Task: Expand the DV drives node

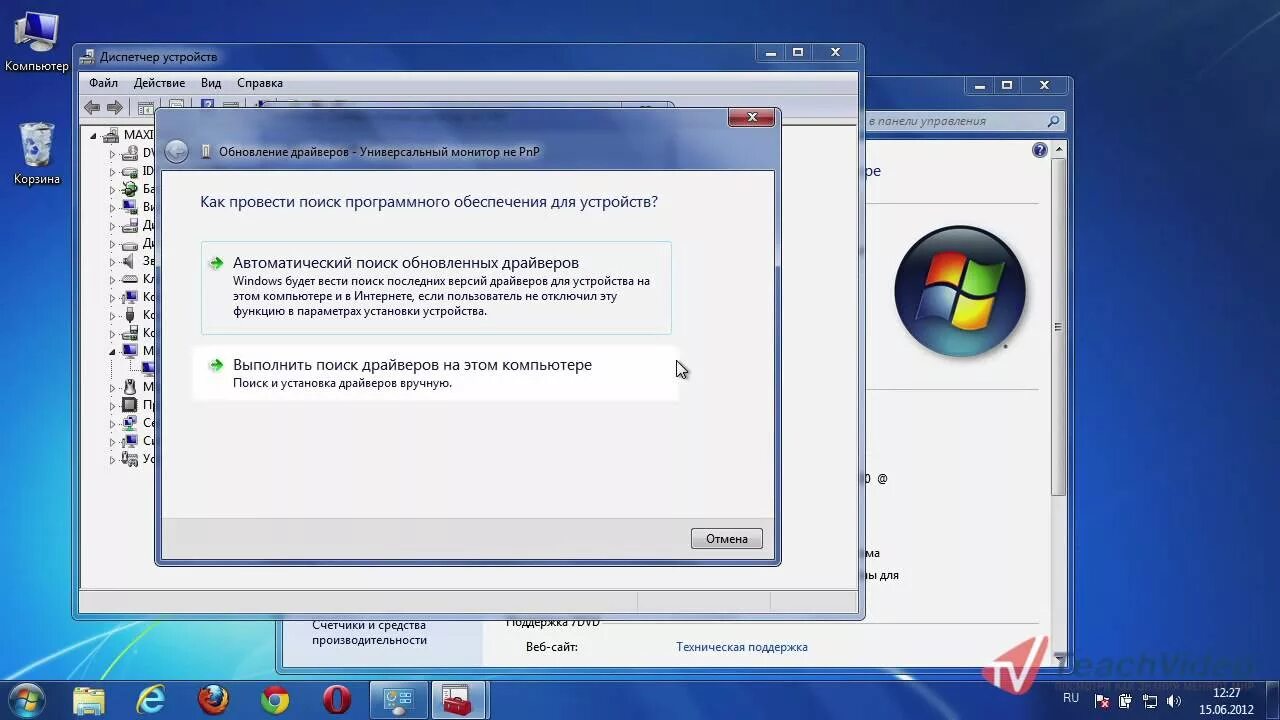Action: [x=113, y=153]
